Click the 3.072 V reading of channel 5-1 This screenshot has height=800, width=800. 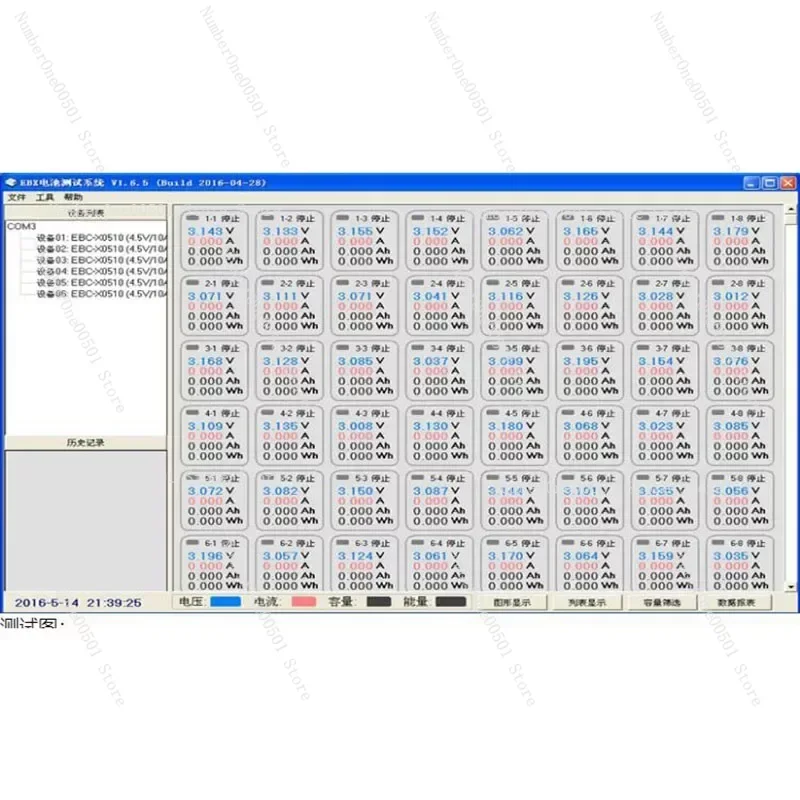coord(211,491)
